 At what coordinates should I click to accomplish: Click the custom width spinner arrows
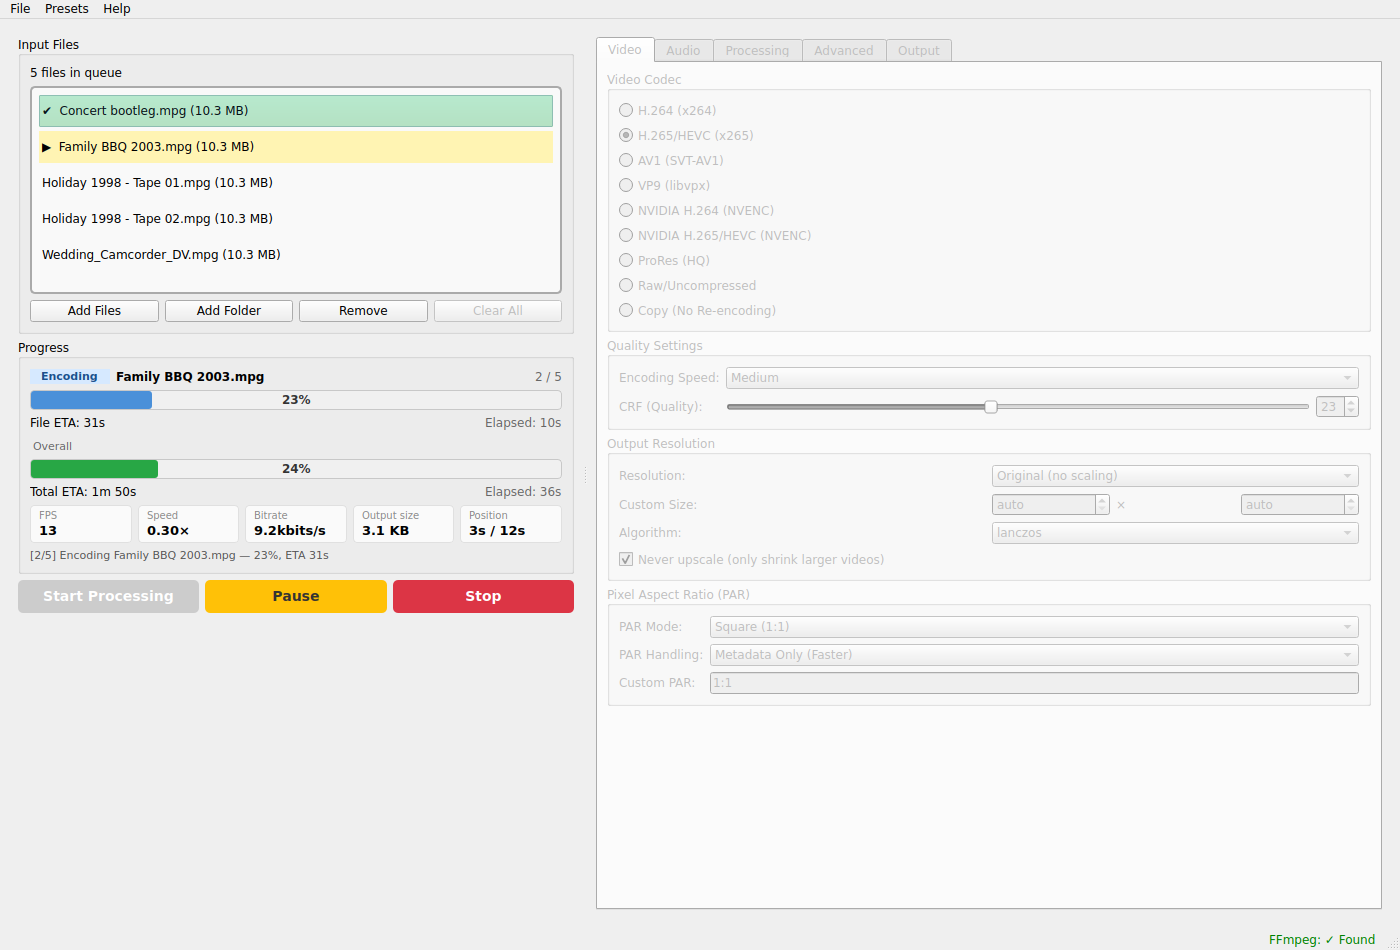[1102, 505]
